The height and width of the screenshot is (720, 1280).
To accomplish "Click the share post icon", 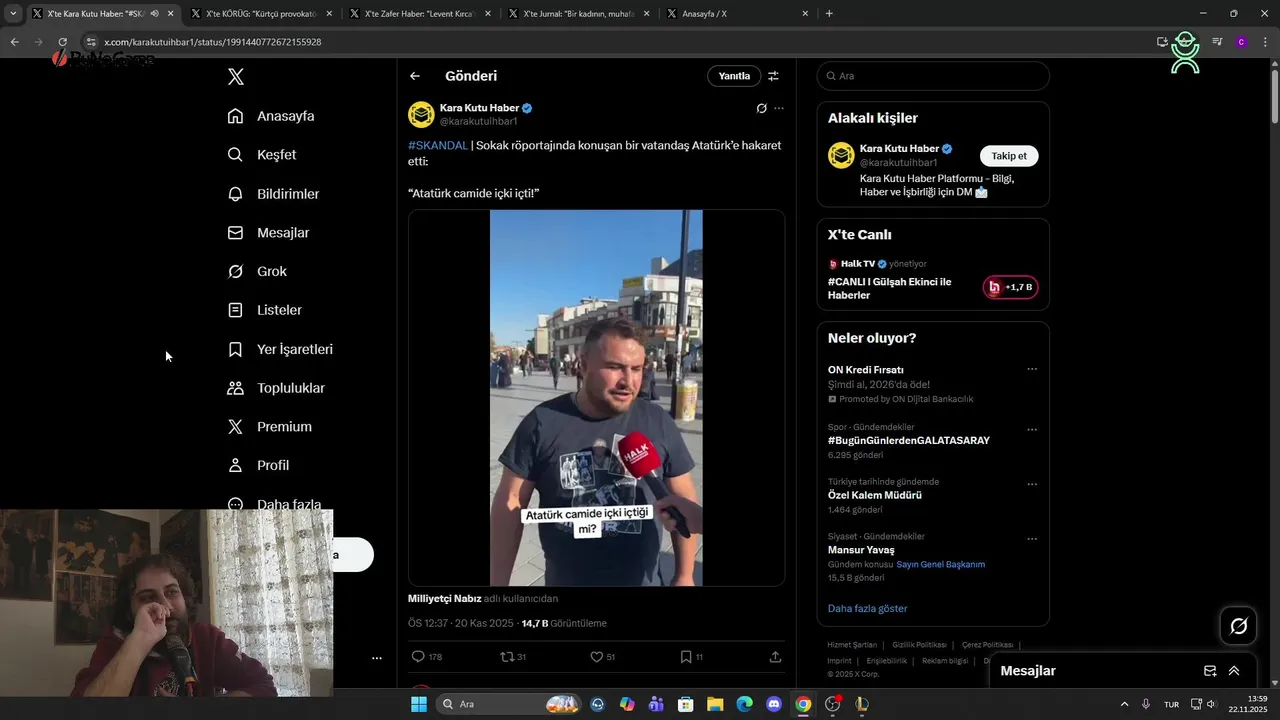I will [775, 657].
